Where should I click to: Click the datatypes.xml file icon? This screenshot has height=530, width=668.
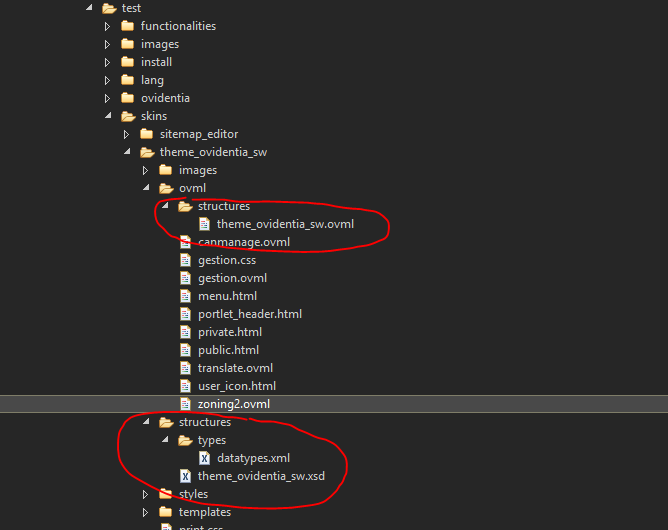[204, 458]
